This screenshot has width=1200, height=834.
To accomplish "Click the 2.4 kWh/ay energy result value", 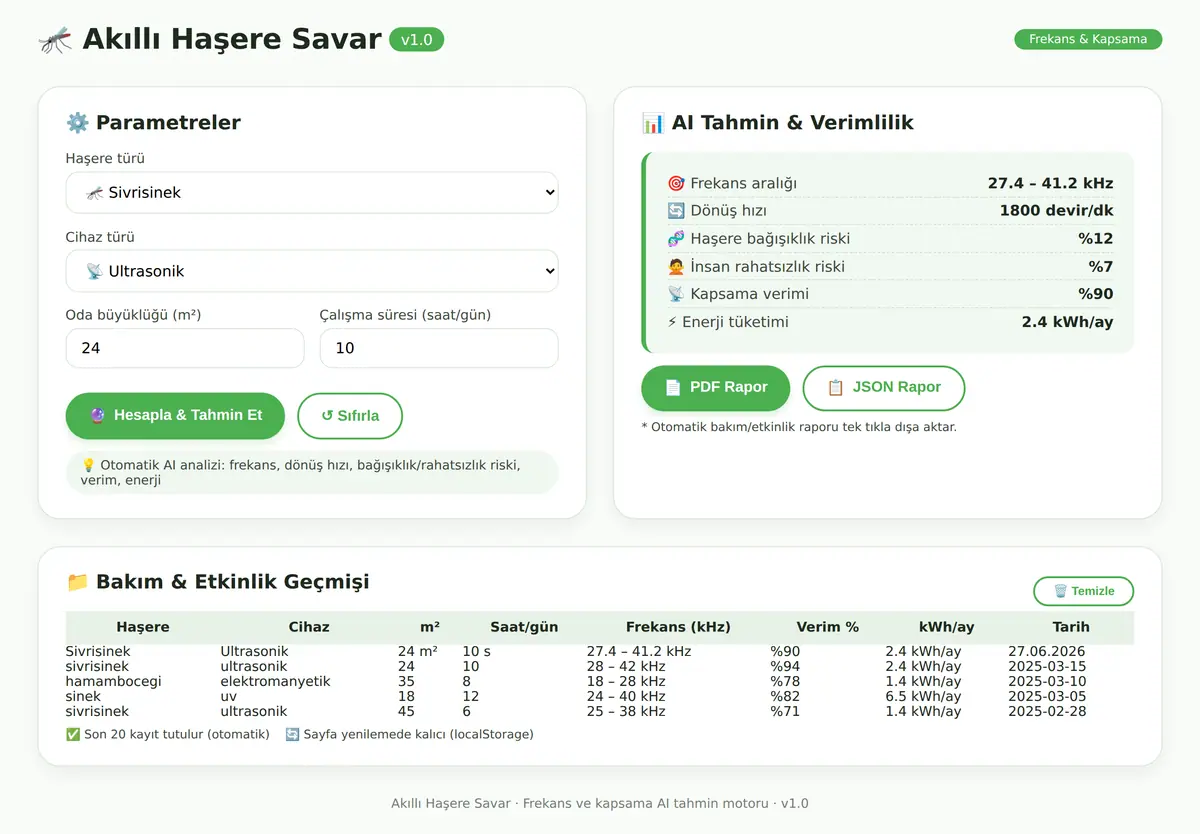I will [x=1067, y=322].
